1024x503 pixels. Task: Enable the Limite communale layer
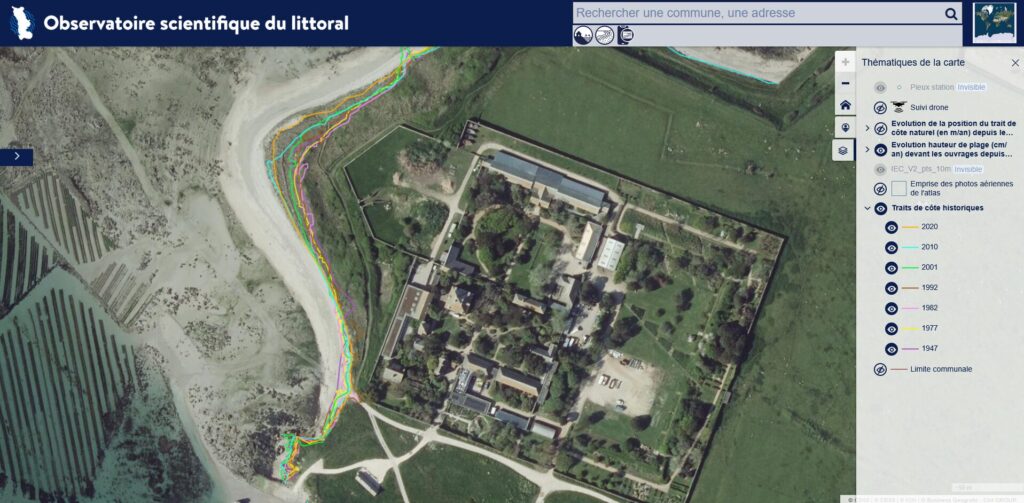[x=880, y=370]
